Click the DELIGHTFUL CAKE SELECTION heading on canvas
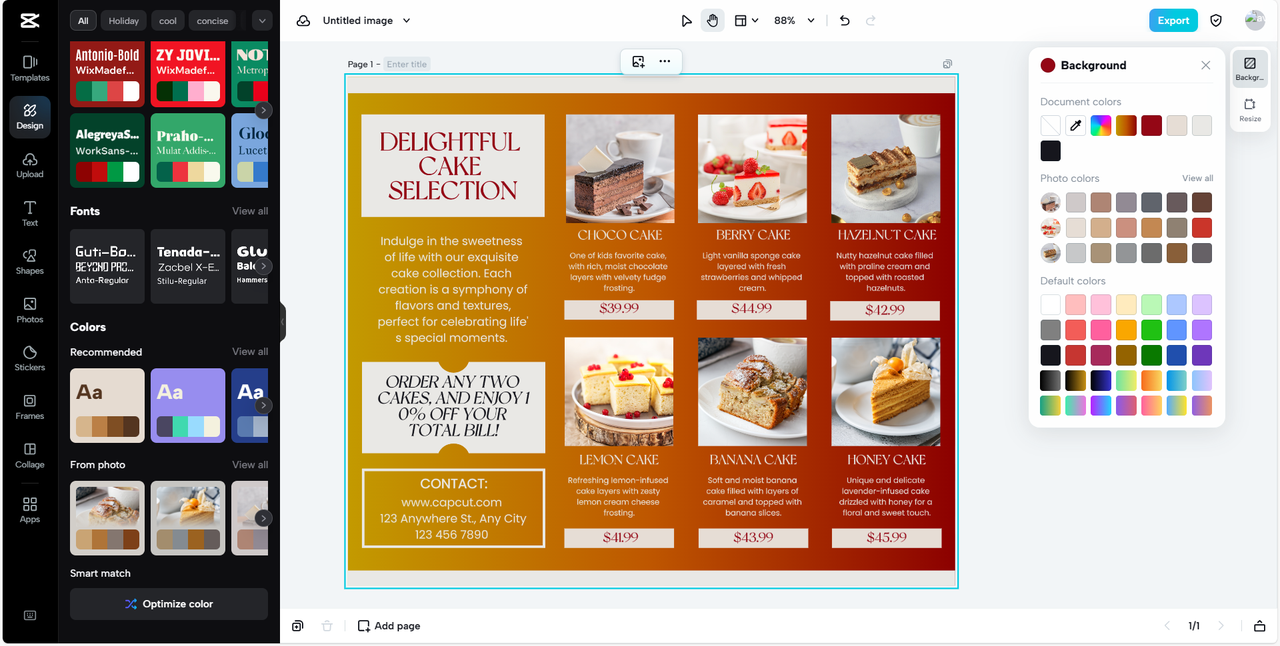1280x646 pixels. tap(452, 166)
